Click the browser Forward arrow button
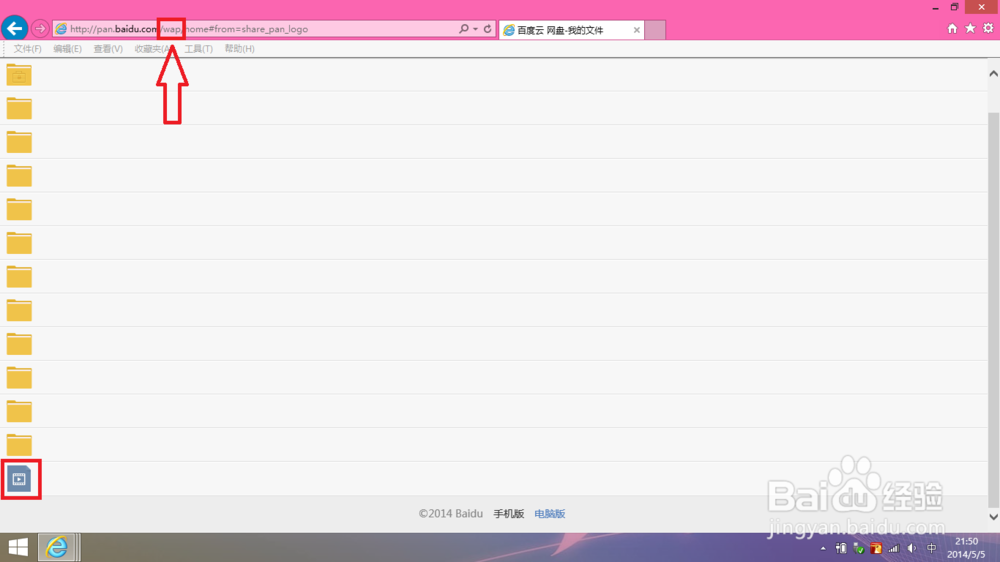The height and width of the screenshot is (562, 1000). click(x=40, y=29)
